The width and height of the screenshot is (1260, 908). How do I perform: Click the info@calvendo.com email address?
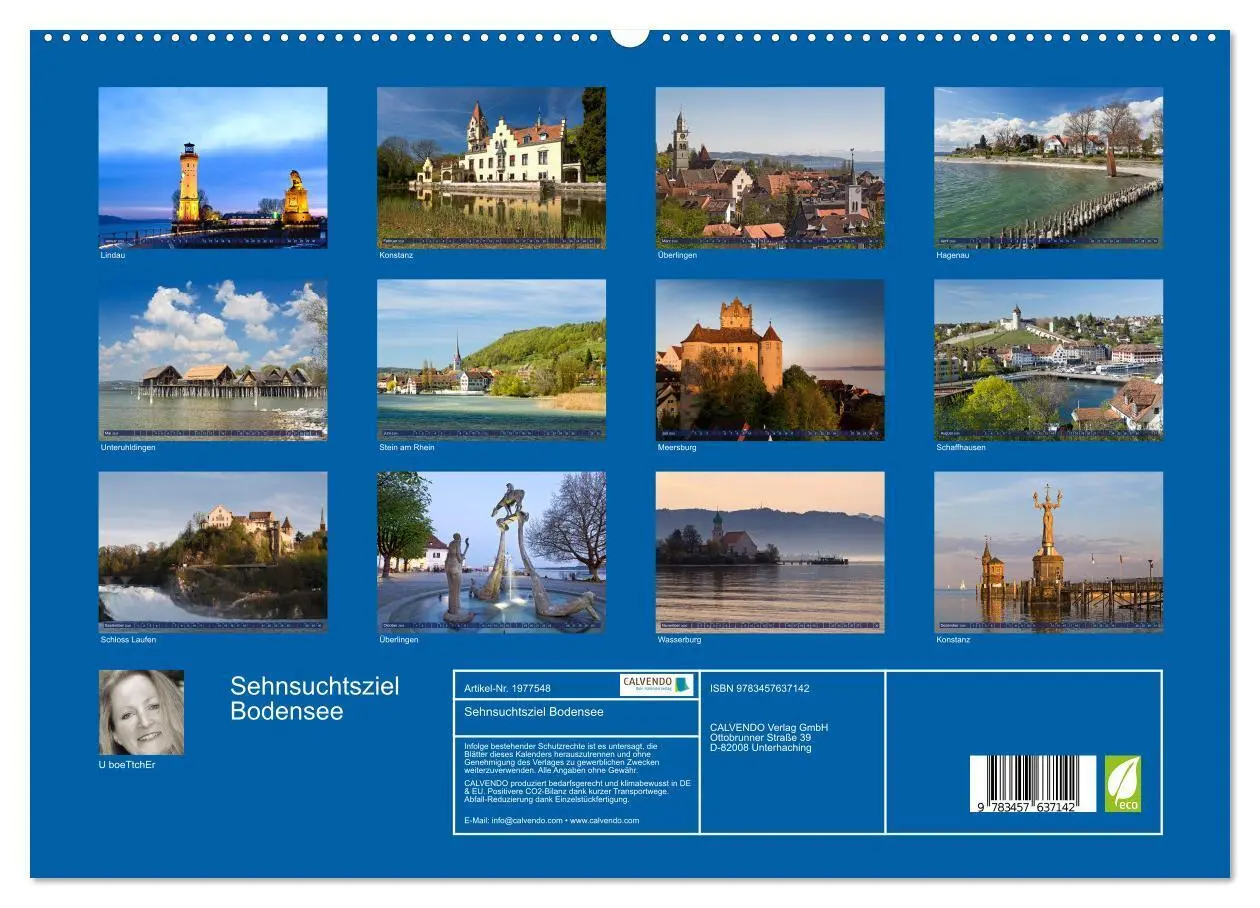(527, 820)
